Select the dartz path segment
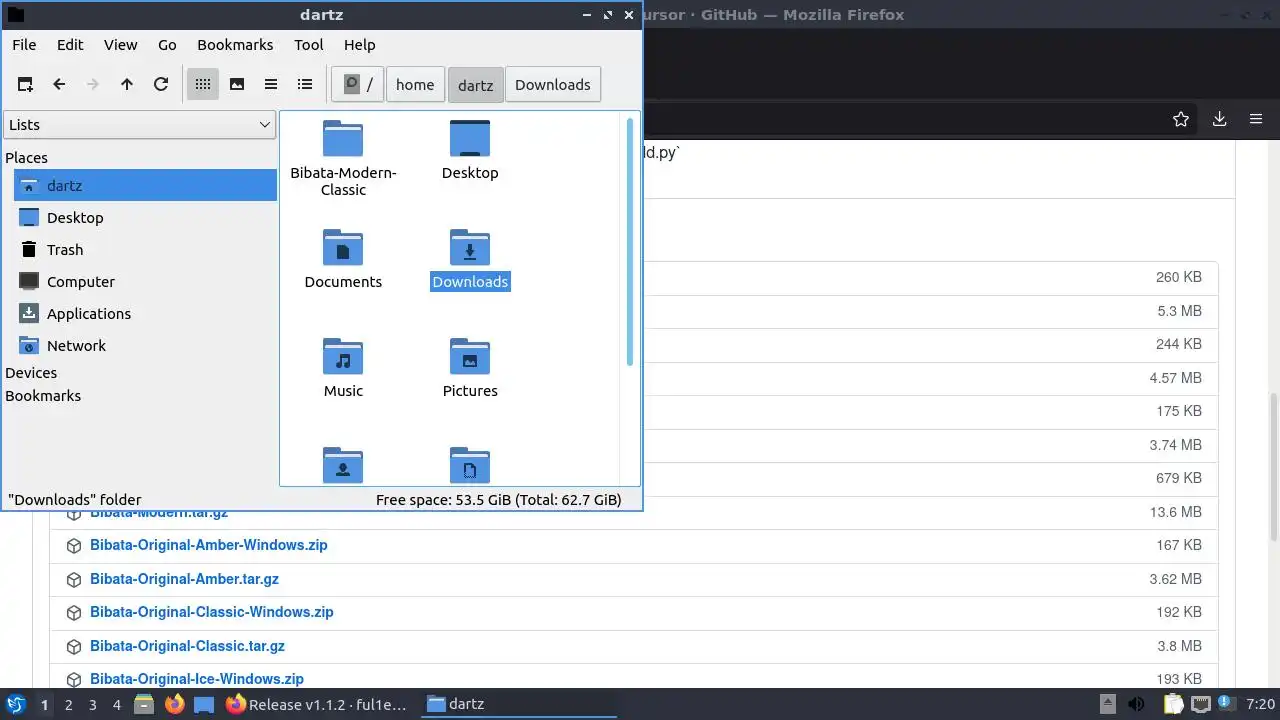Screen dimensions: 1280x720 coord(476,84)
